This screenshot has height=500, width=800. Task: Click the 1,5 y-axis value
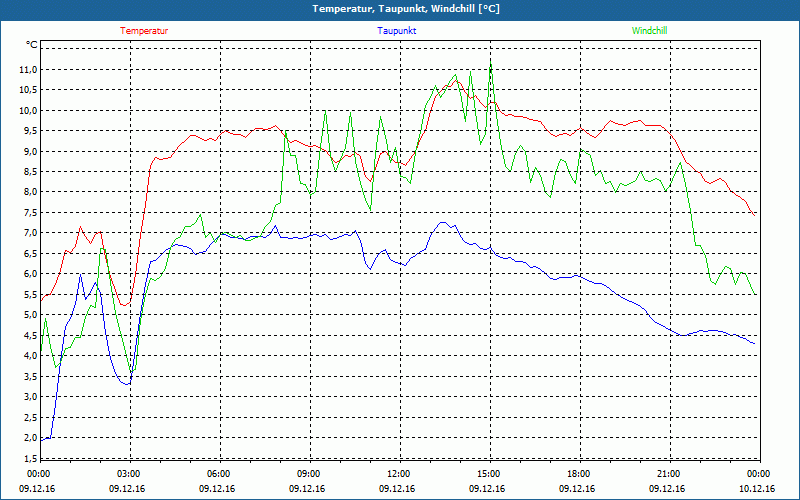click(30, 458)
